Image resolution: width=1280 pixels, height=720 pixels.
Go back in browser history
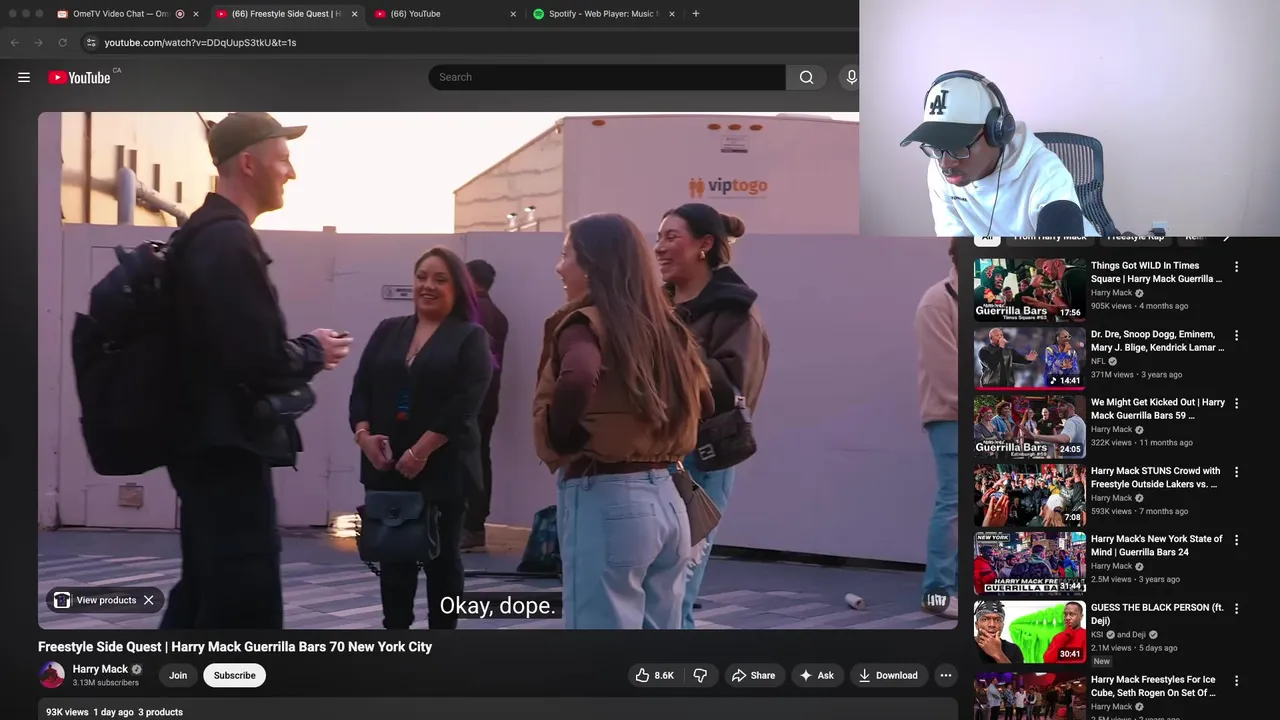(14, 42)
